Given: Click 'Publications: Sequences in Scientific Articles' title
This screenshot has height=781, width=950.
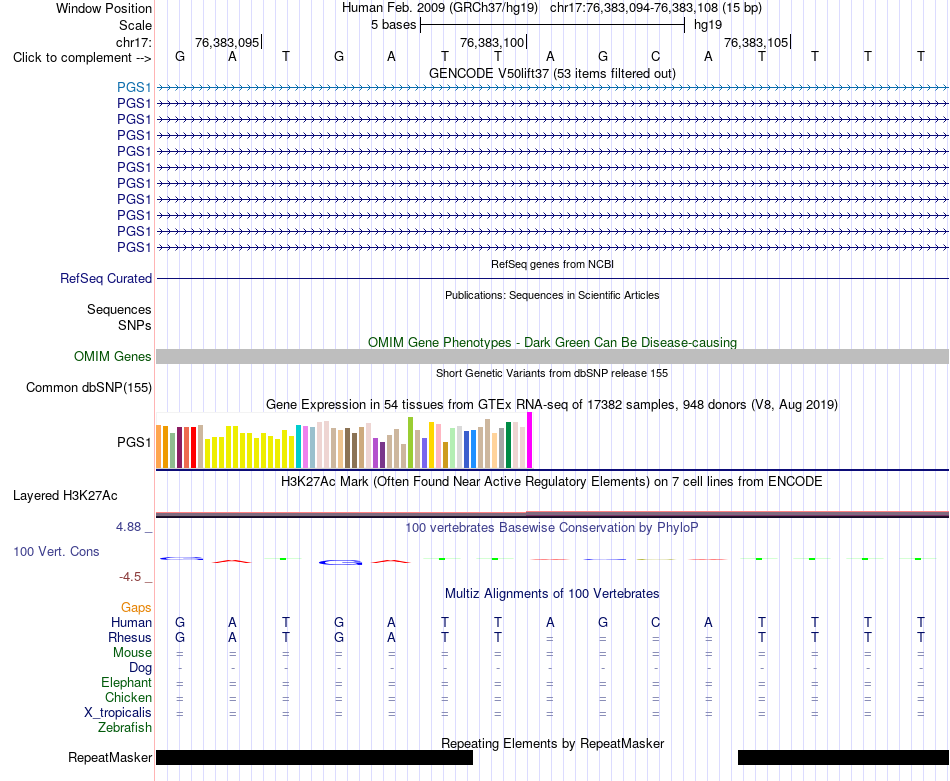Looking at the screenshot, I should coord(552,295).
